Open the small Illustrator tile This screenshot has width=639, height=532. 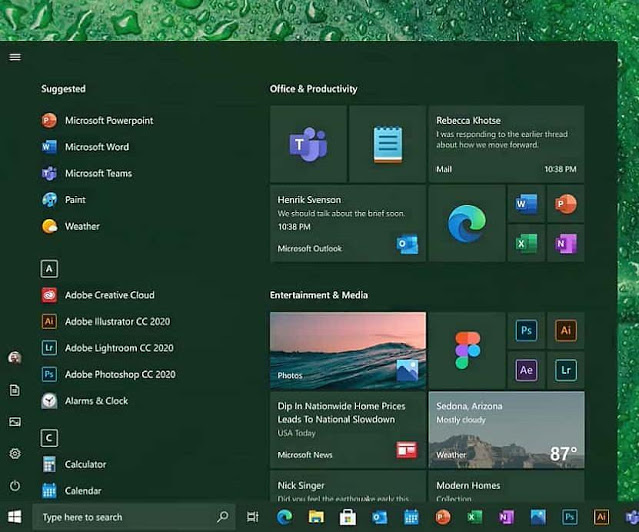pyautogui.click(x=566, y=331)
